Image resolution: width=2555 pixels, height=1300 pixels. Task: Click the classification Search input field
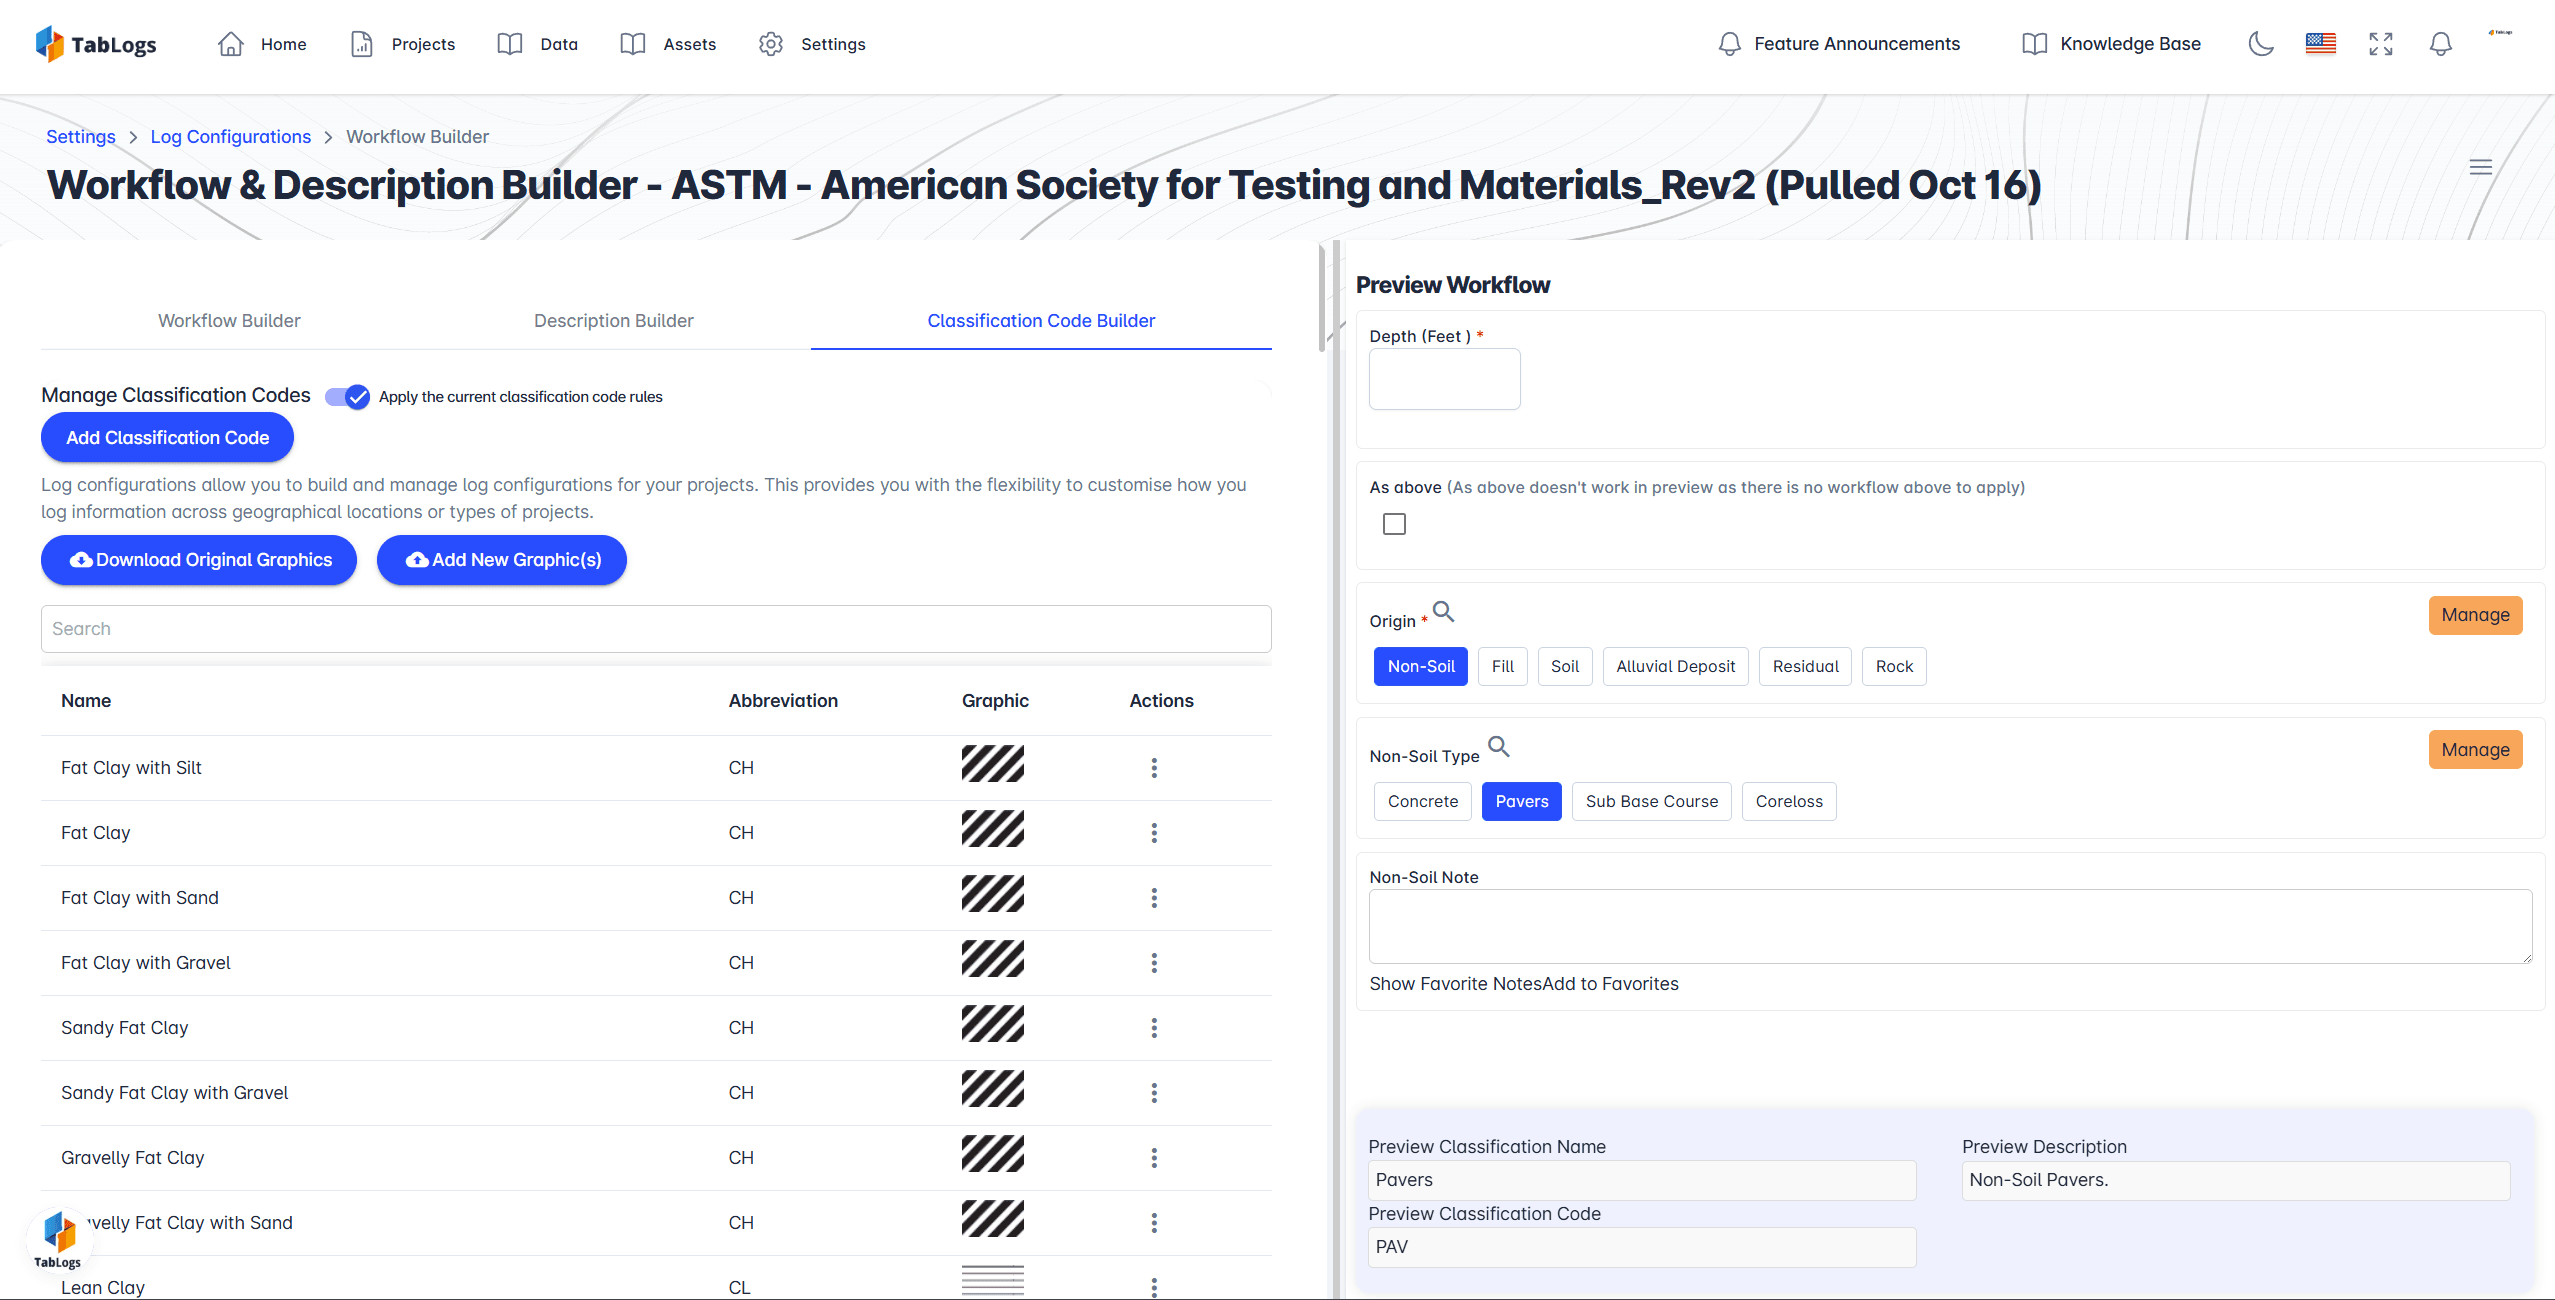pyautogui.click(x=656, y=629)
